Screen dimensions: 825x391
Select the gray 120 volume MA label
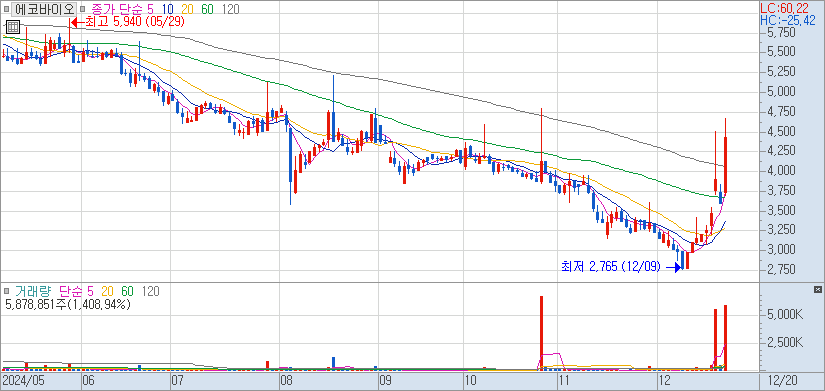tap(150, 291)
